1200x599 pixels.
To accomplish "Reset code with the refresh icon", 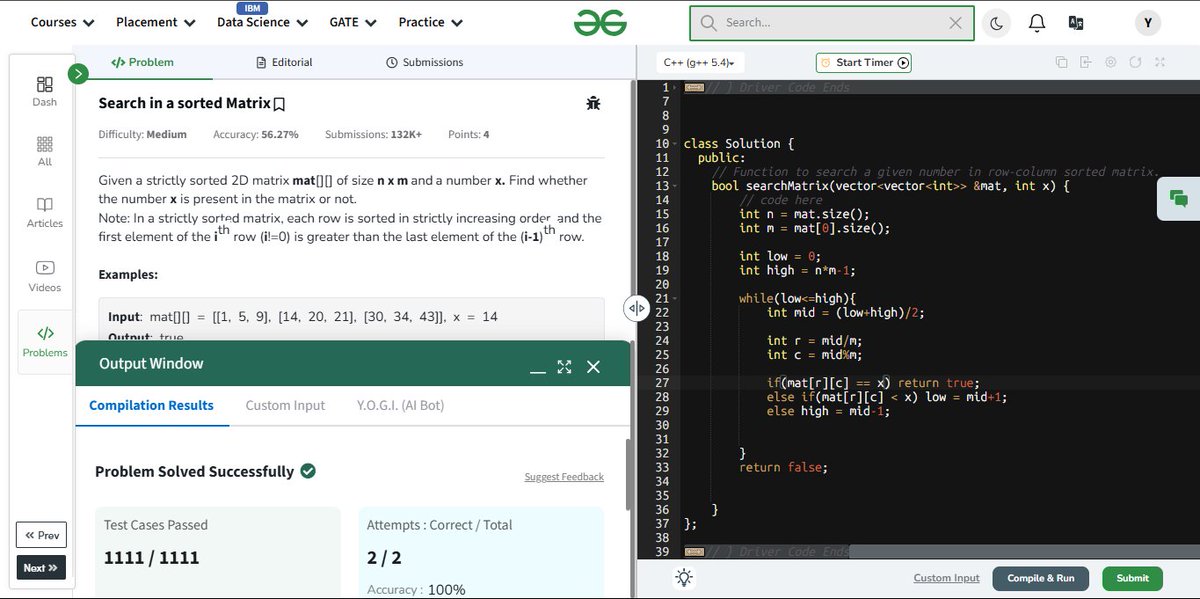I will click(1135, 63).
